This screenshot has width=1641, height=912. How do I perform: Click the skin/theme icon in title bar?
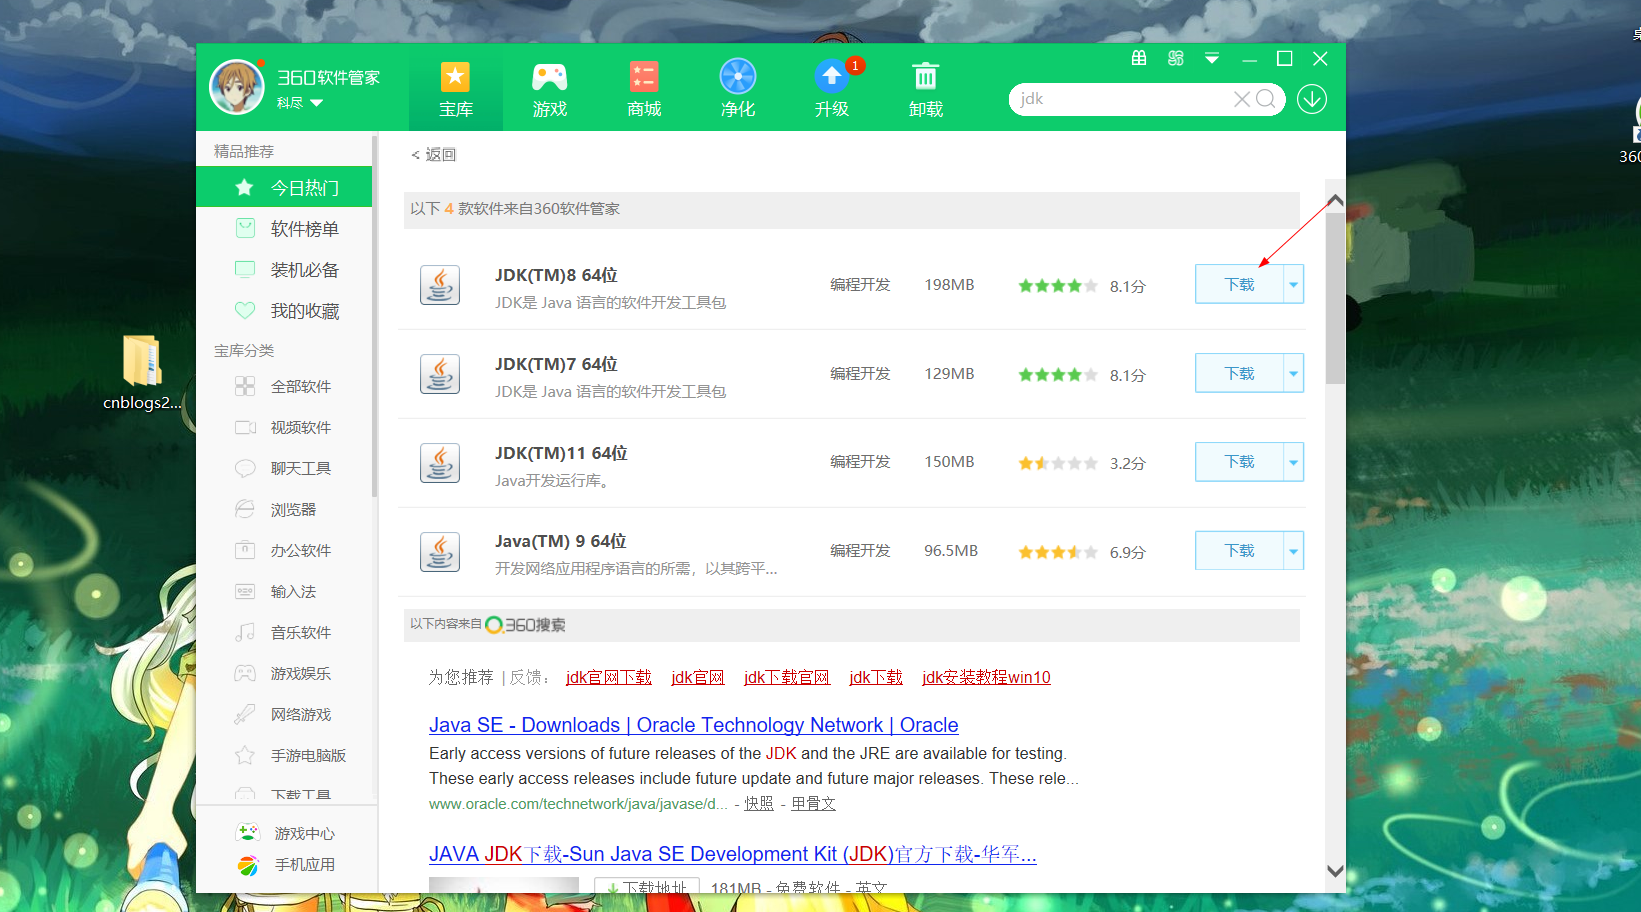coord(1176,58)
